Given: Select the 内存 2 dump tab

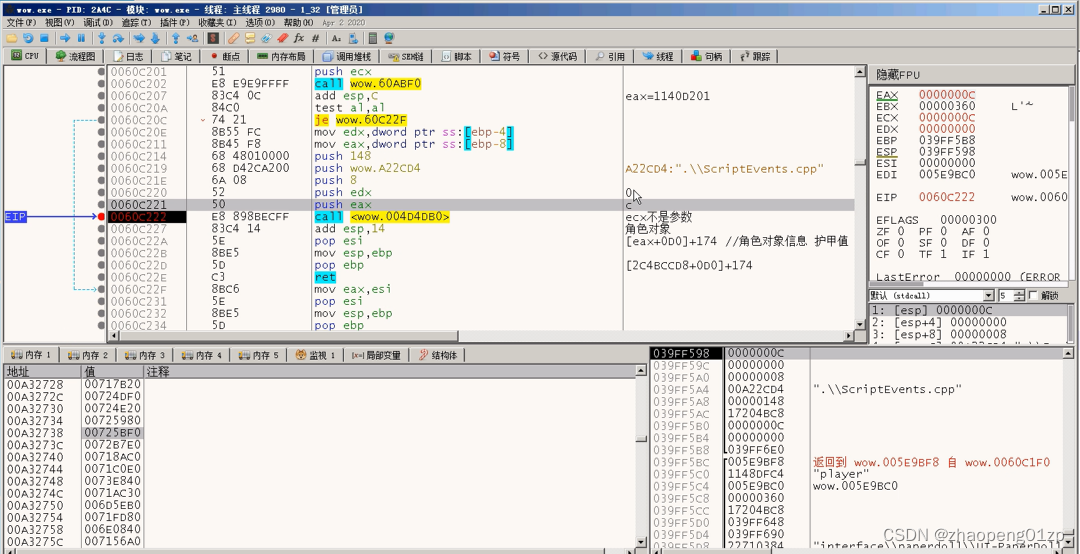Looking at the screenshot, I should (87, 356).
